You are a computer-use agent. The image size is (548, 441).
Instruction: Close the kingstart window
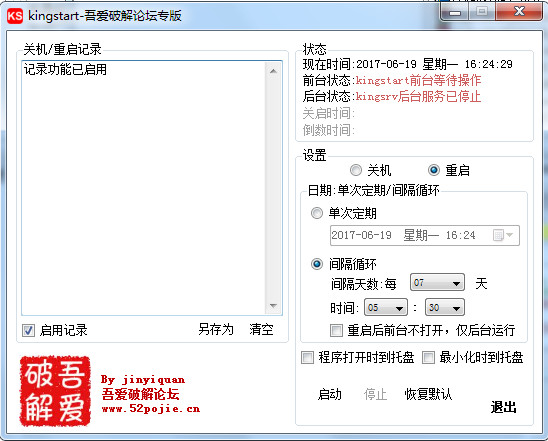519,12
